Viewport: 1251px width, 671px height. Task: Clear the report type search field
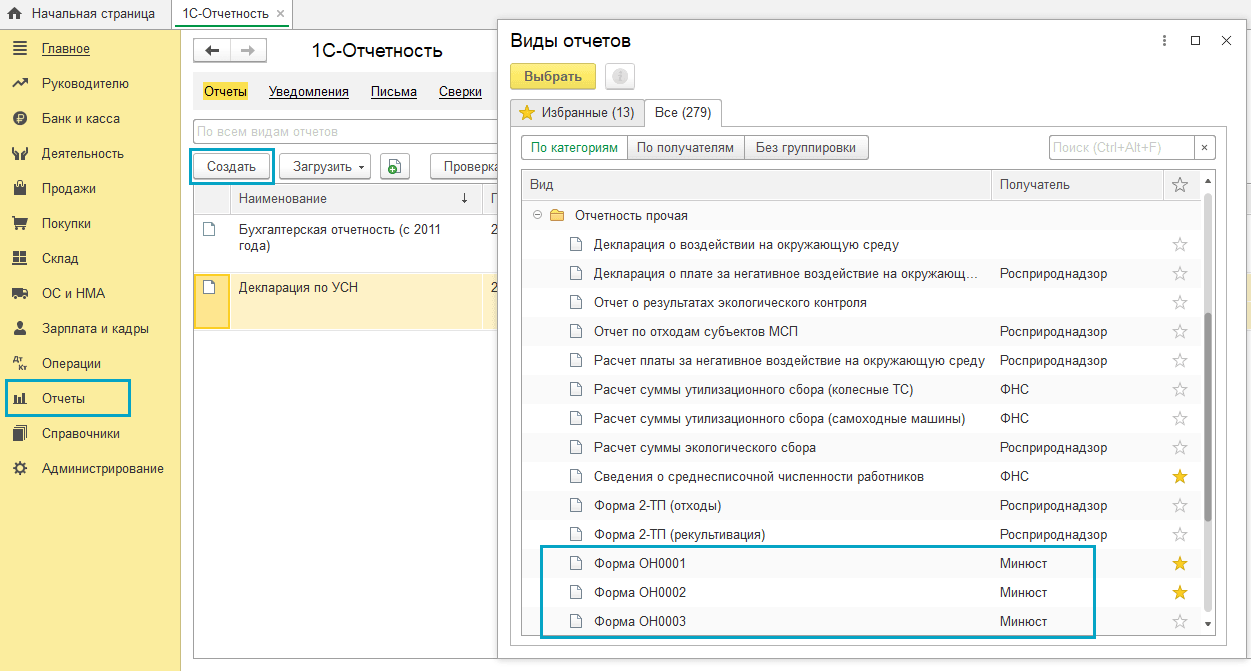coord(1205,148)
